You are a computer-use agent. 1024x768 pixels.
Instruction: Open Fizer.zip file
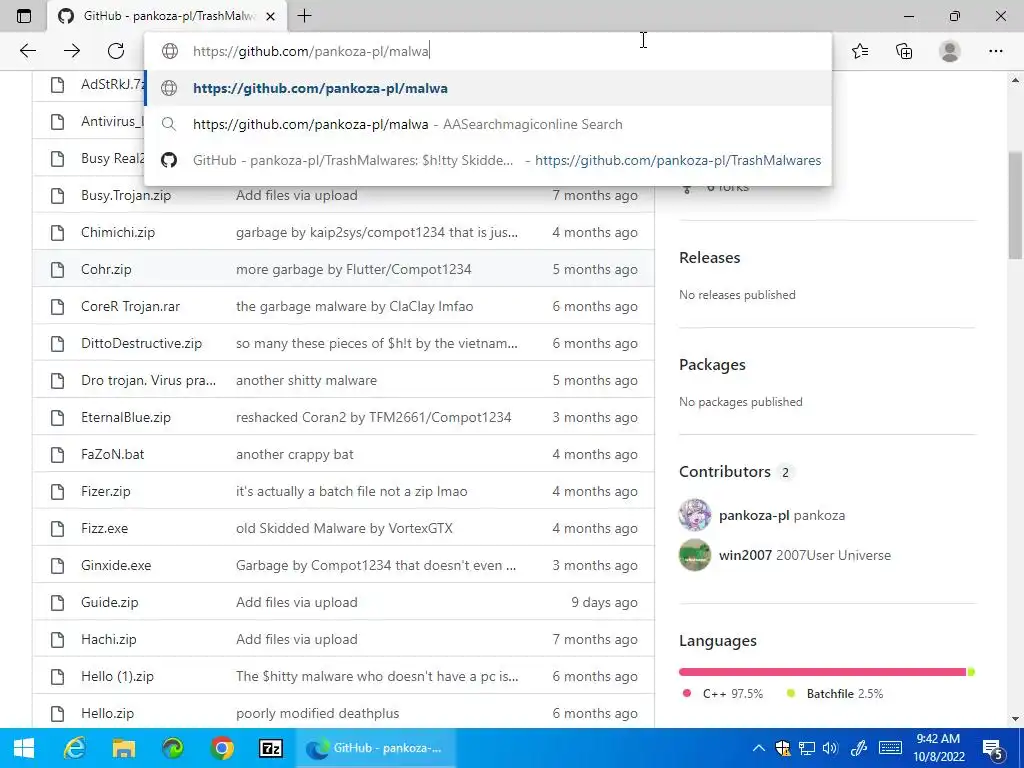pos(106,491)
